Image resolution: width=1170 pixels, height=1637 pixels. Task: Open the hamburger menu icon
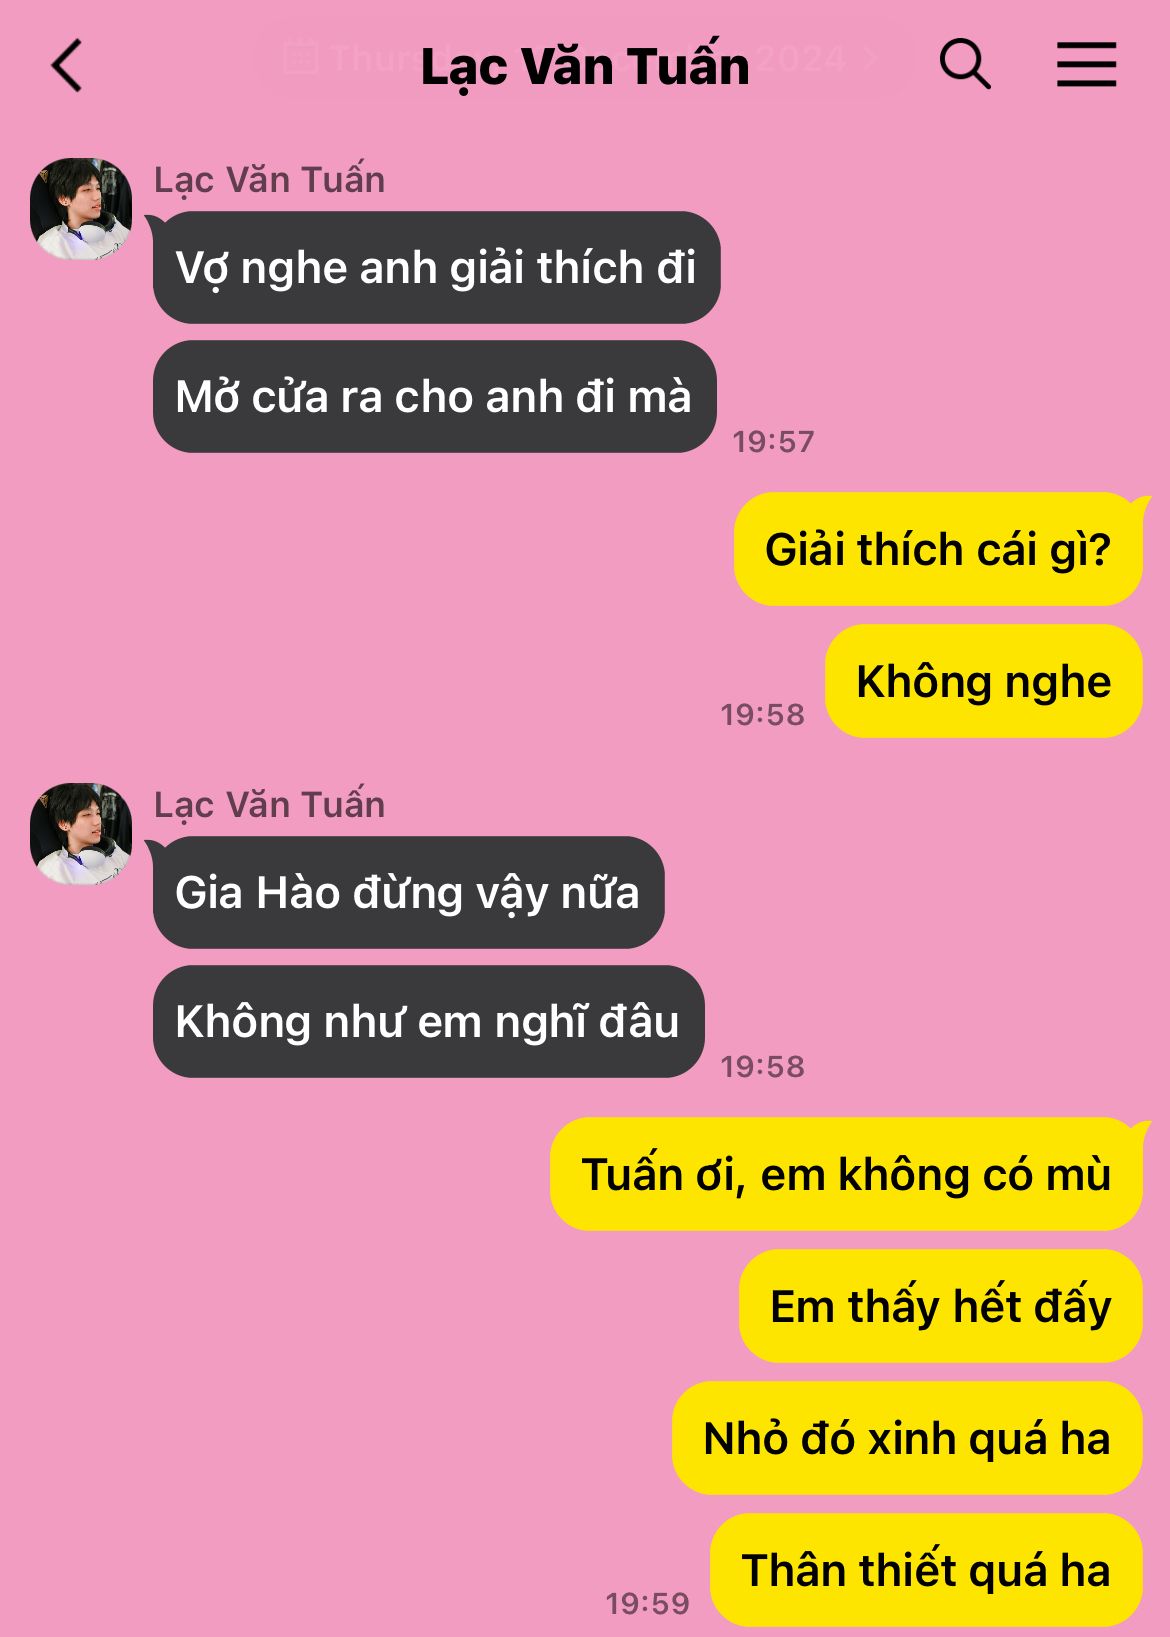click(x=1086, y=65)
